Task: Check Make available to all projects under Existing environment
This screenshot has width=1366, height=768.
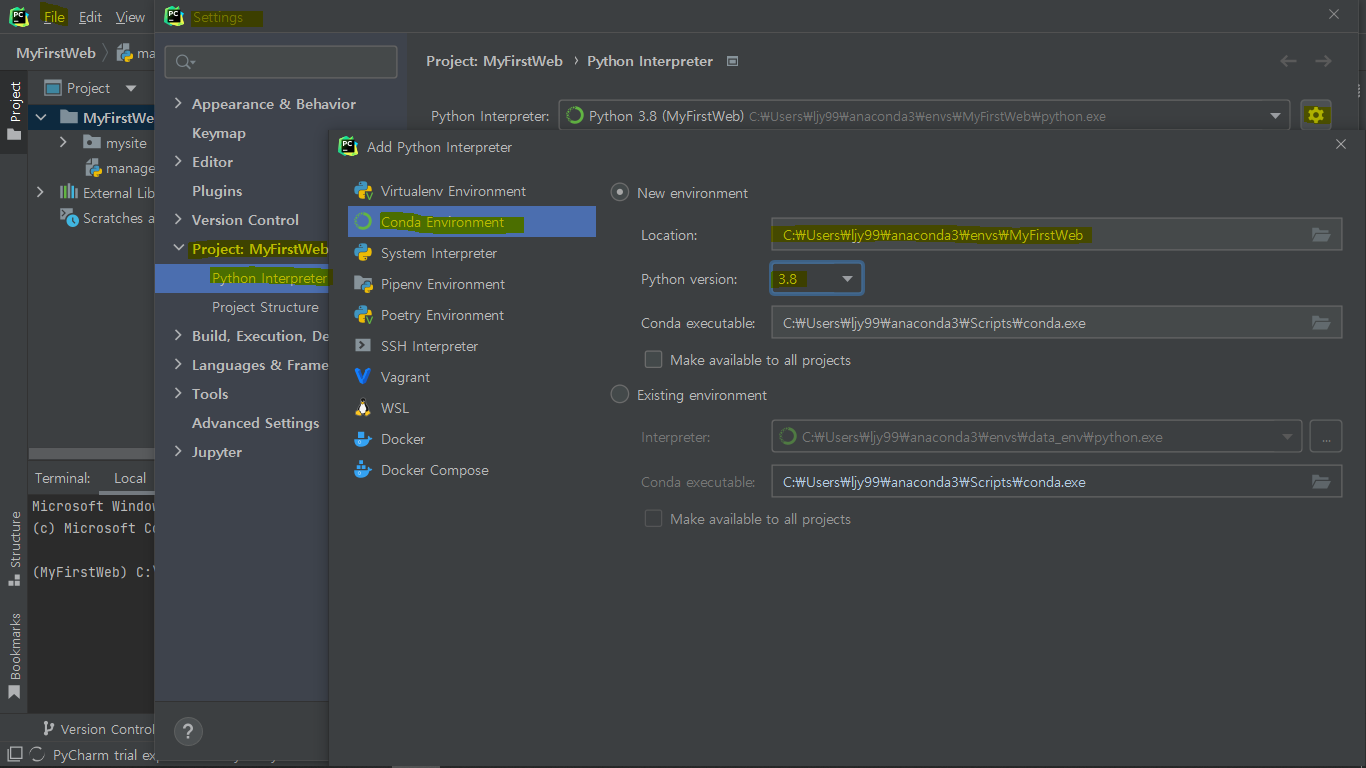Action: coord(654,519)
